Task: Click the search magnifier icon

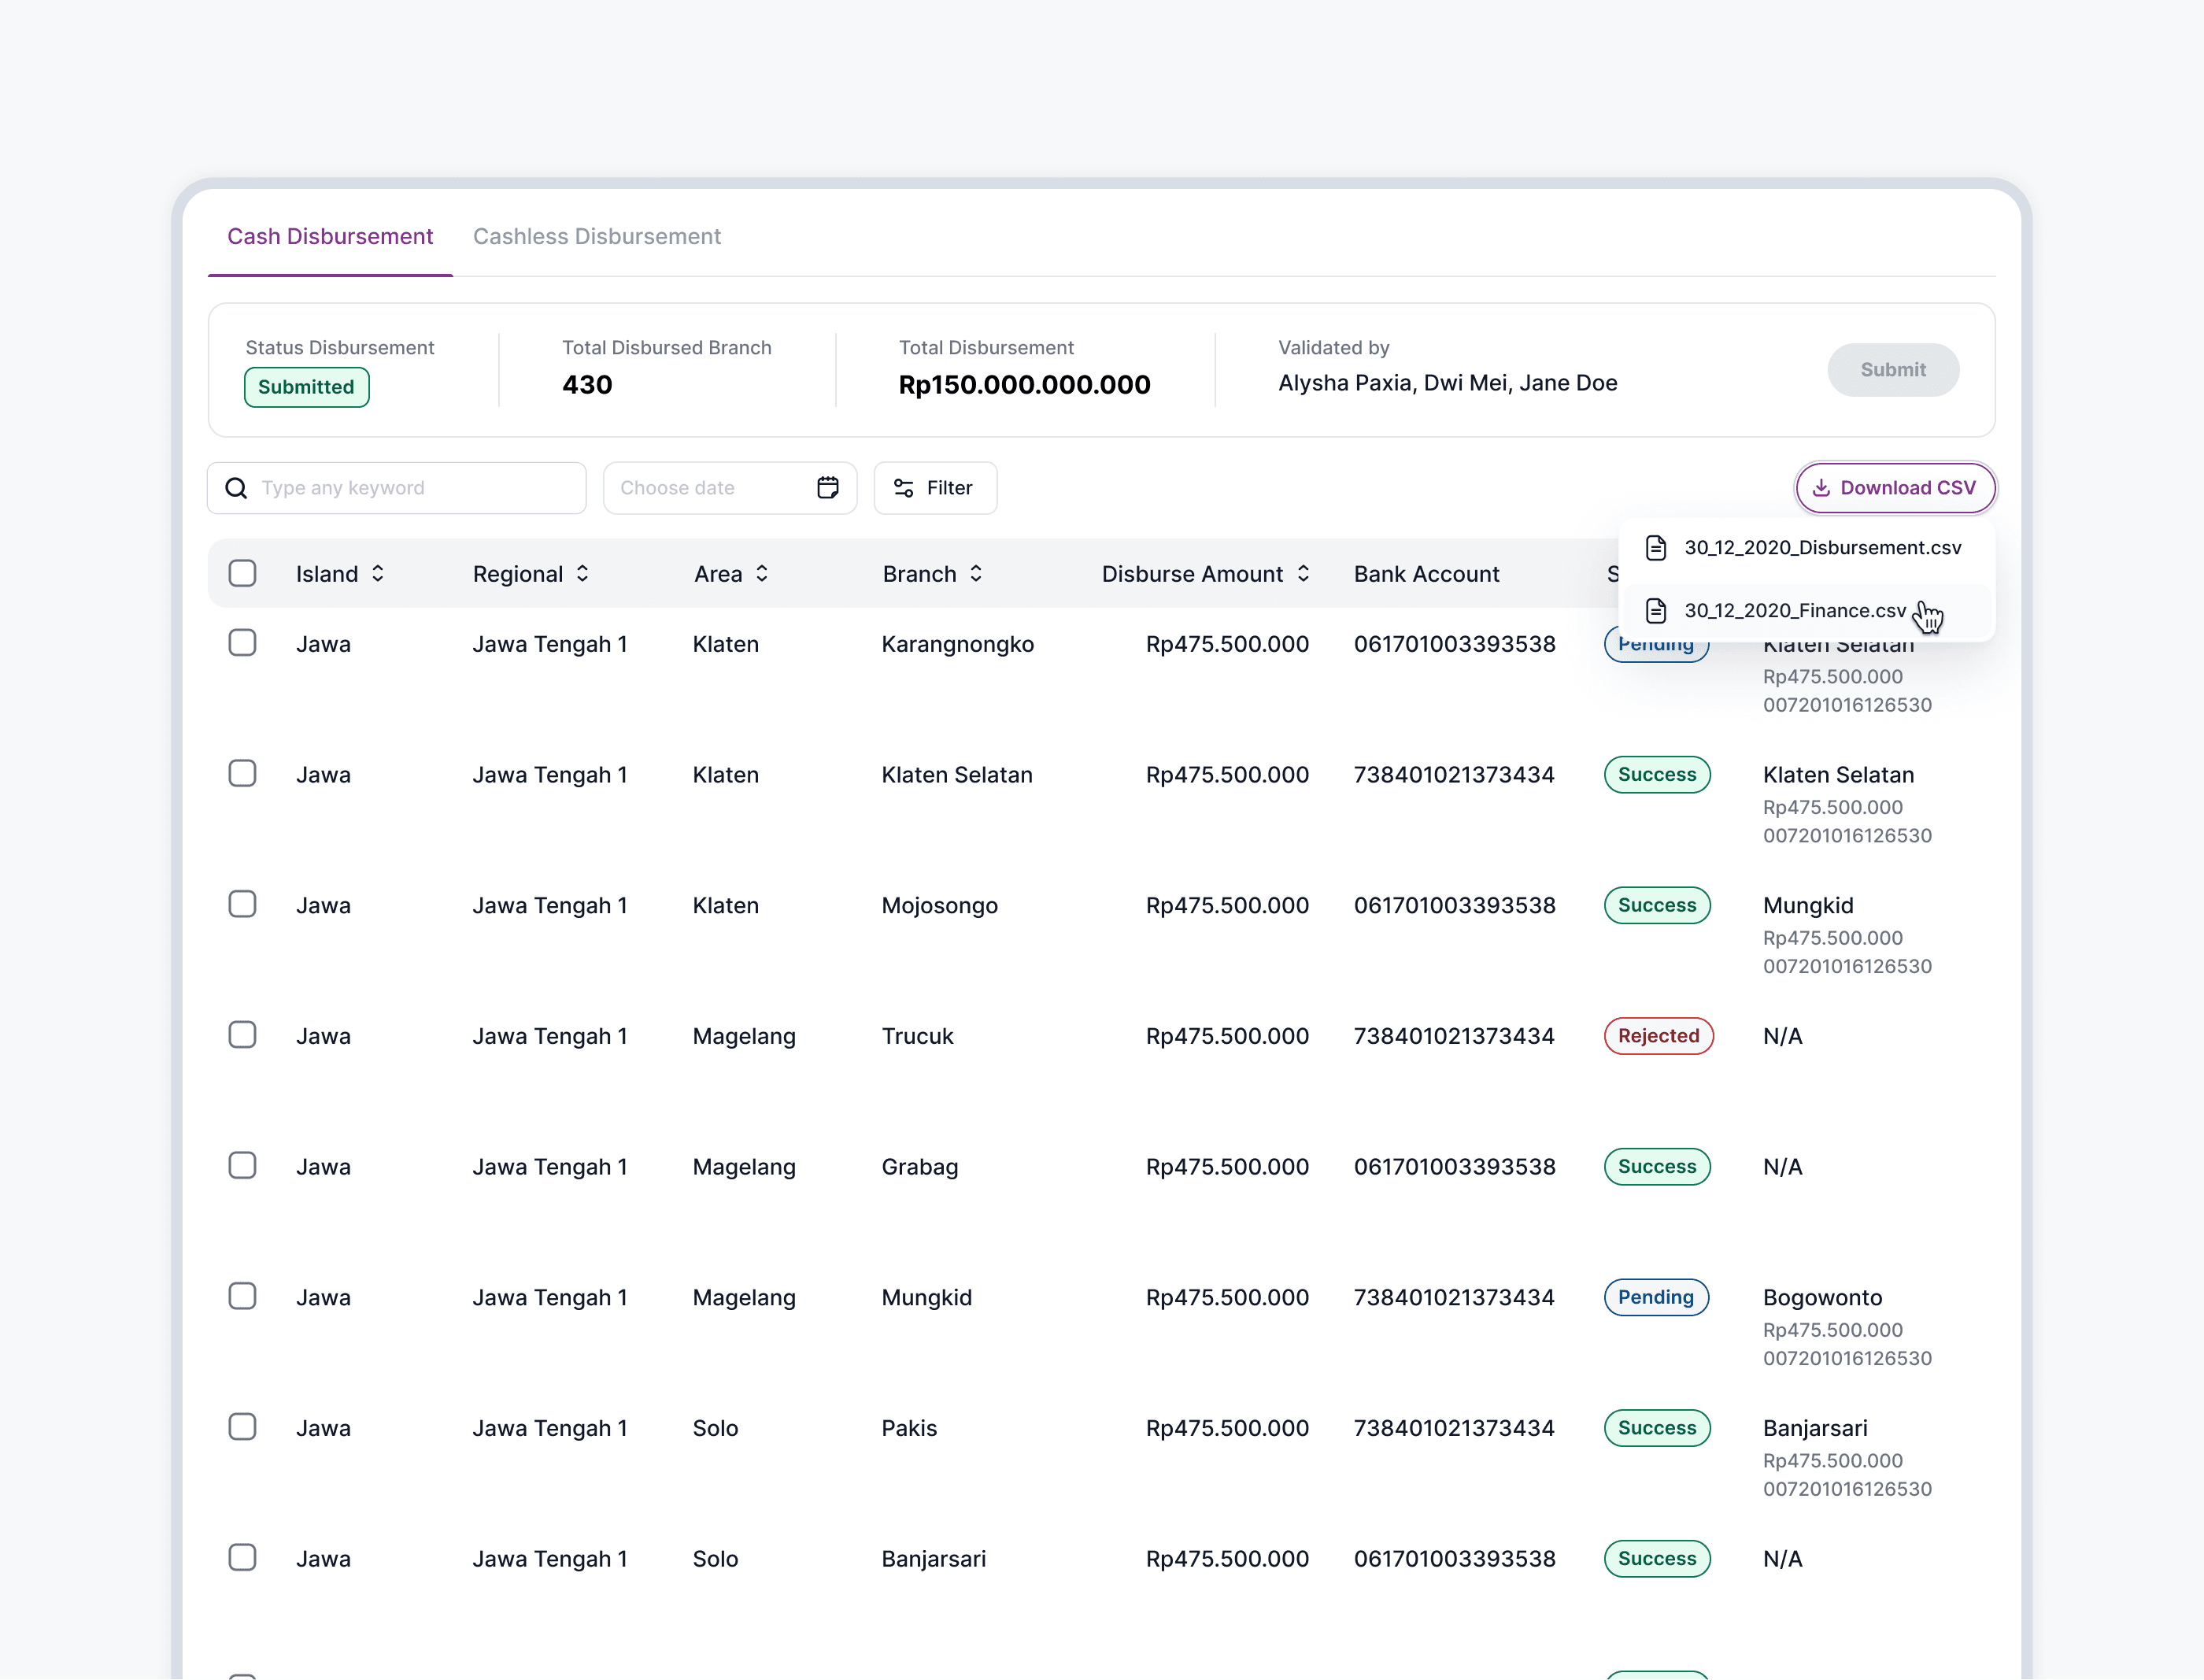Action: coord(236,488)
